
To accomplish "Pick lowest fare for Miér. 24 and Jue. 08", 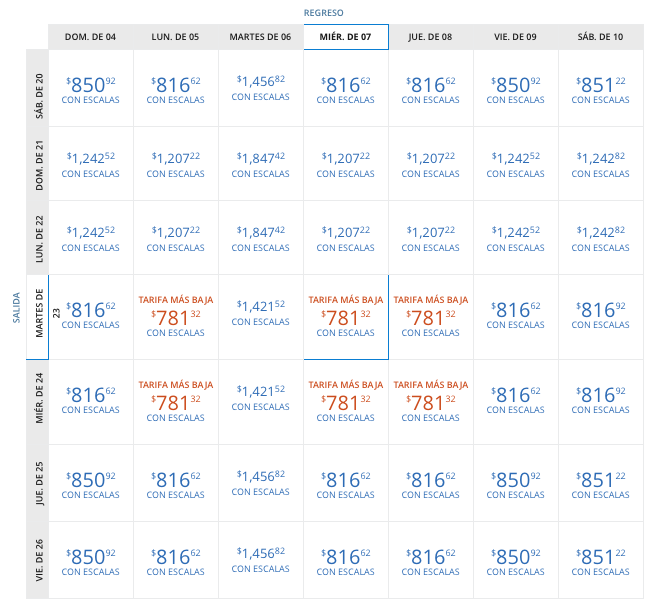I will pyautogui.click(x=430, y=401).
